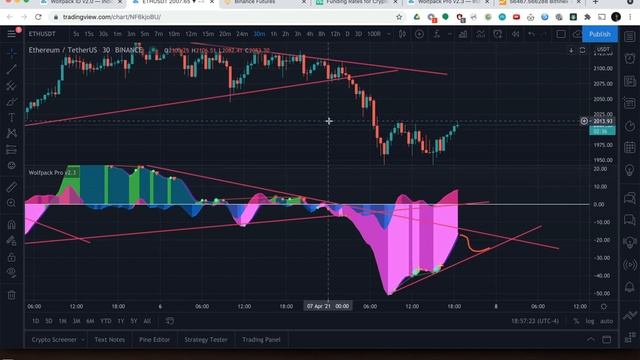Image resolution: width=640 pixels, height=360 pixels.
Task: Set date range to 5Y
Action: tap(134, 321)
